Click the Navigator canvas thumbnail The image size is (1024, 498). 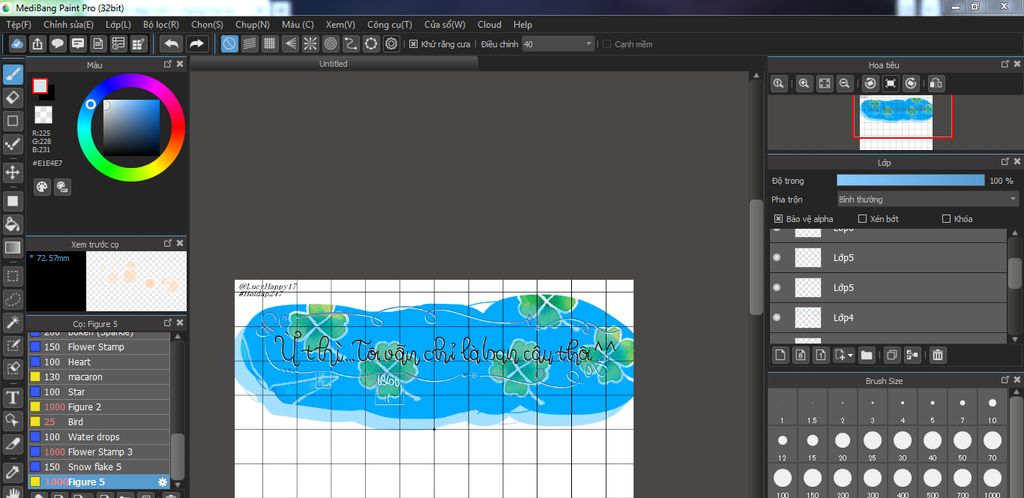(896, 122)
